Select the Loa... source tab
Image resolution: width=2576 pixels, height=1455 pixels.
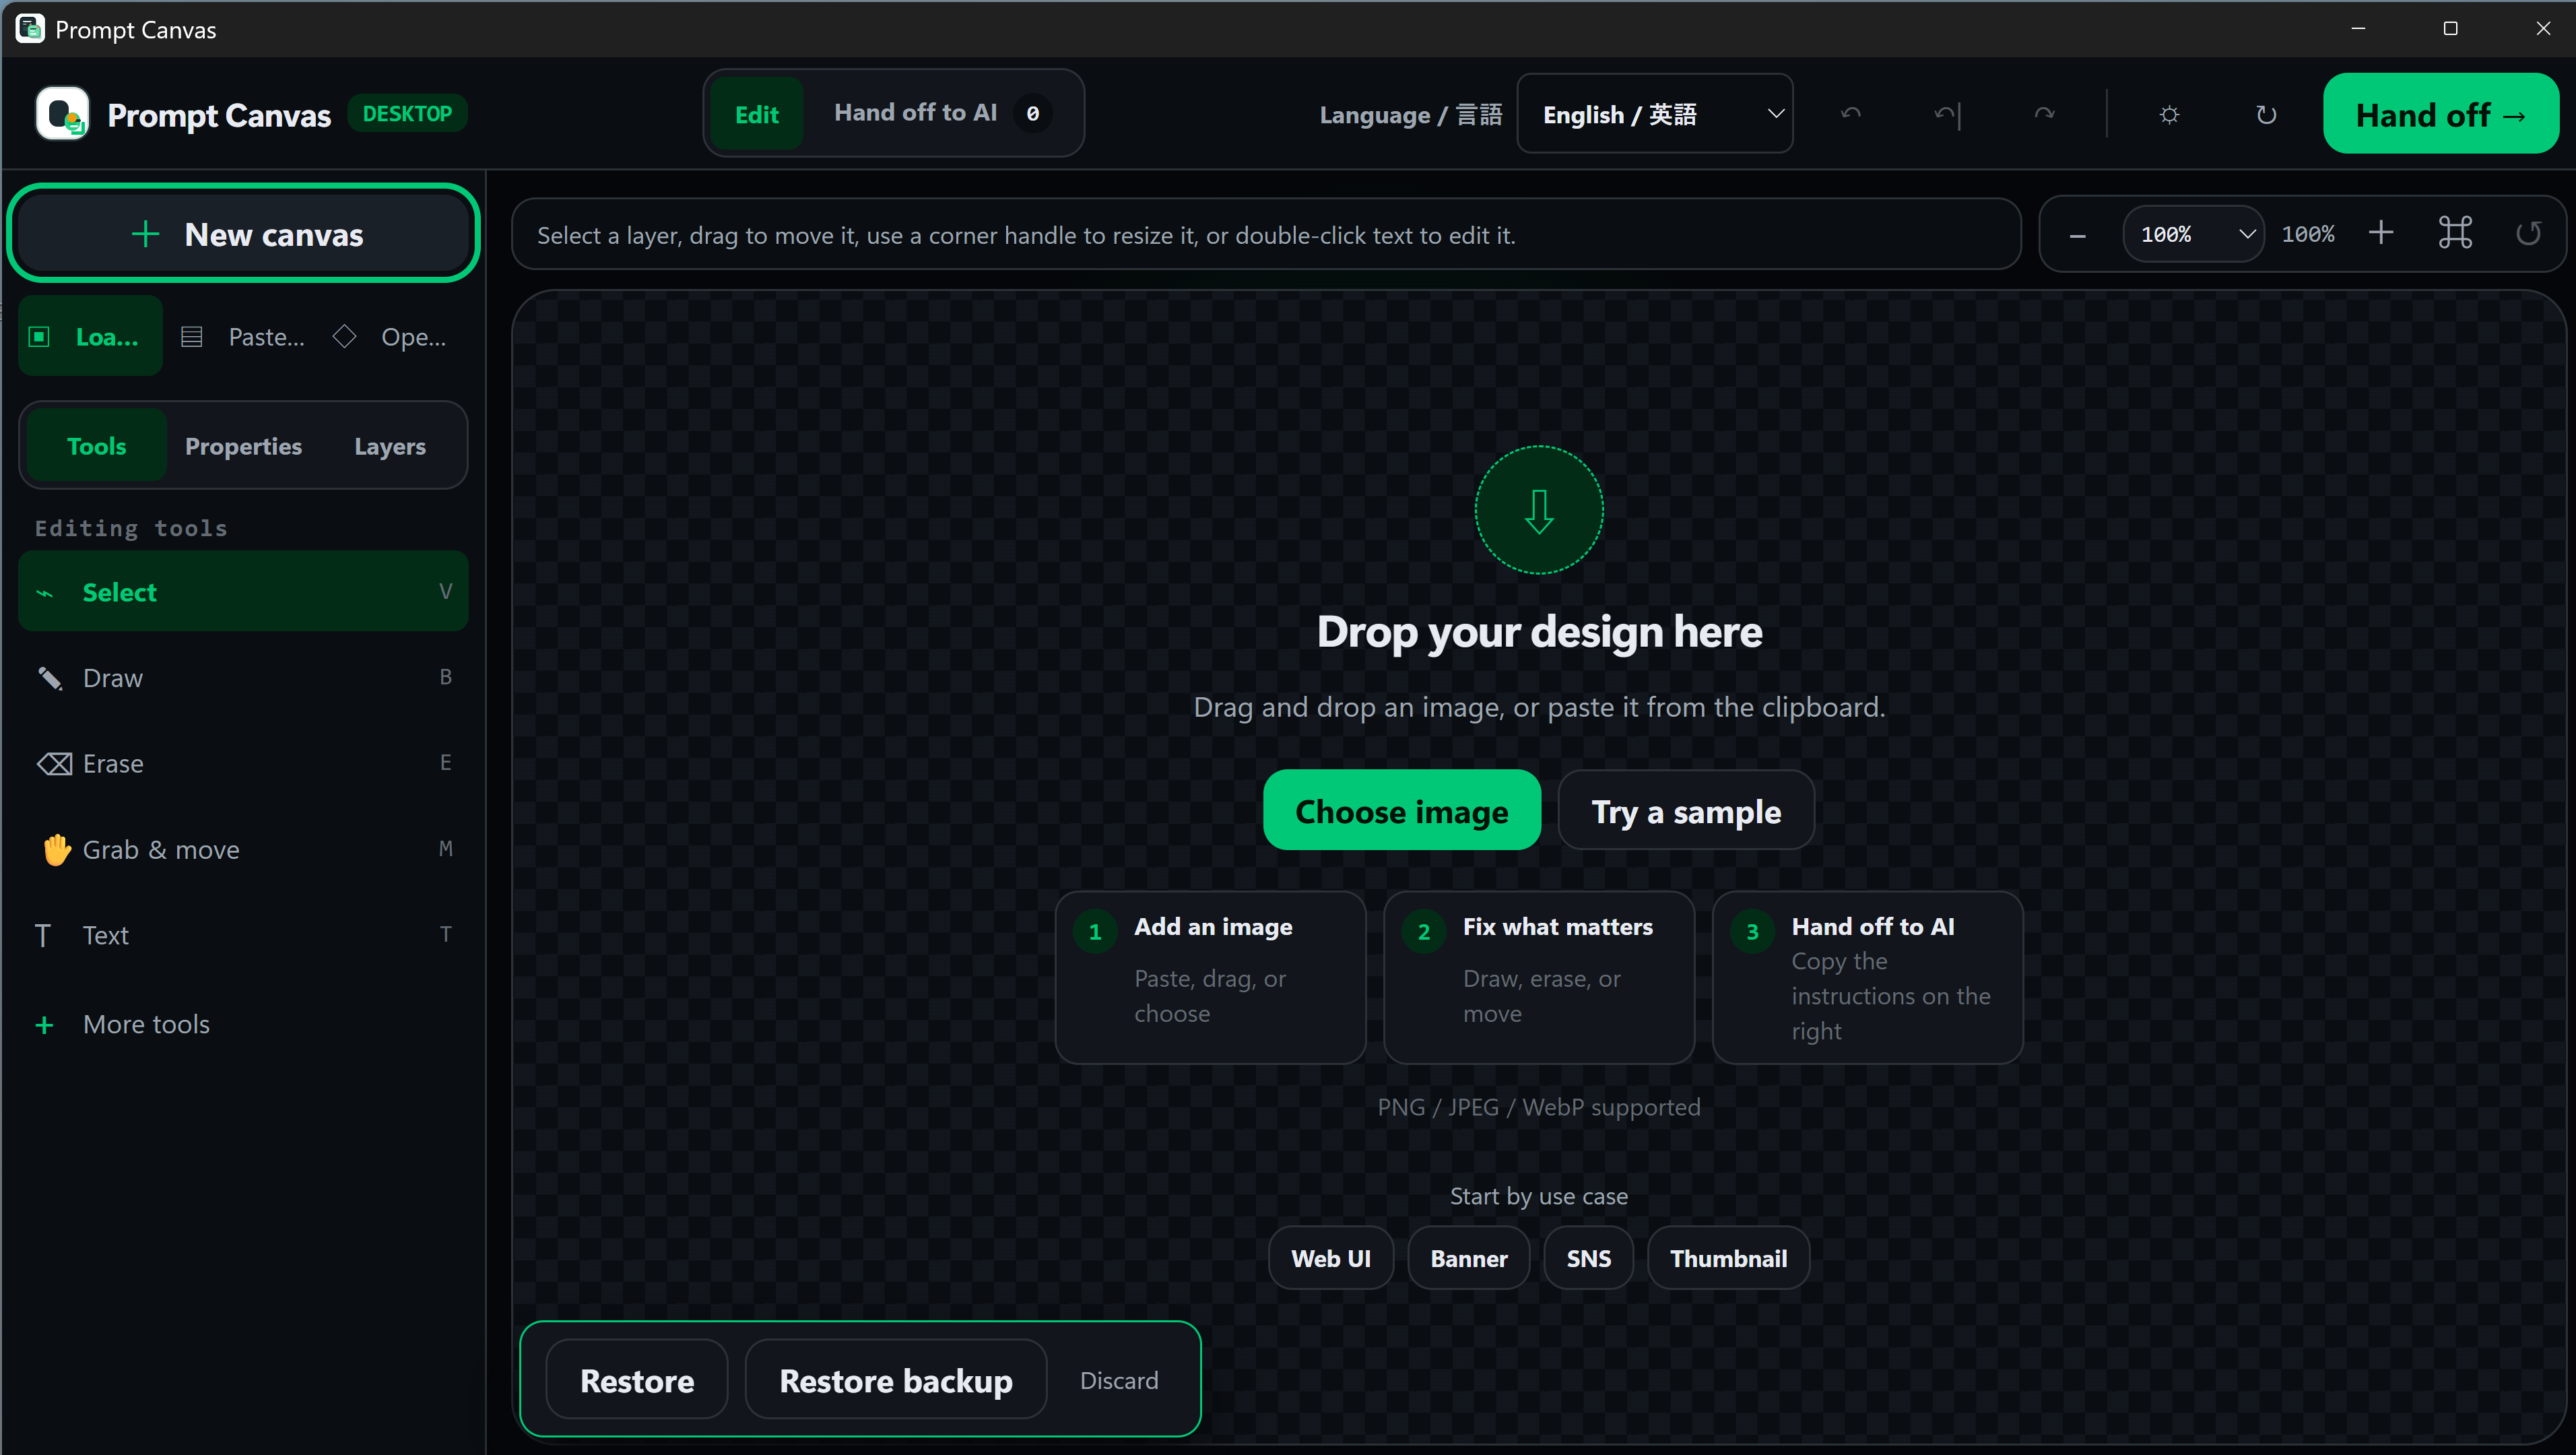(90, 336)
